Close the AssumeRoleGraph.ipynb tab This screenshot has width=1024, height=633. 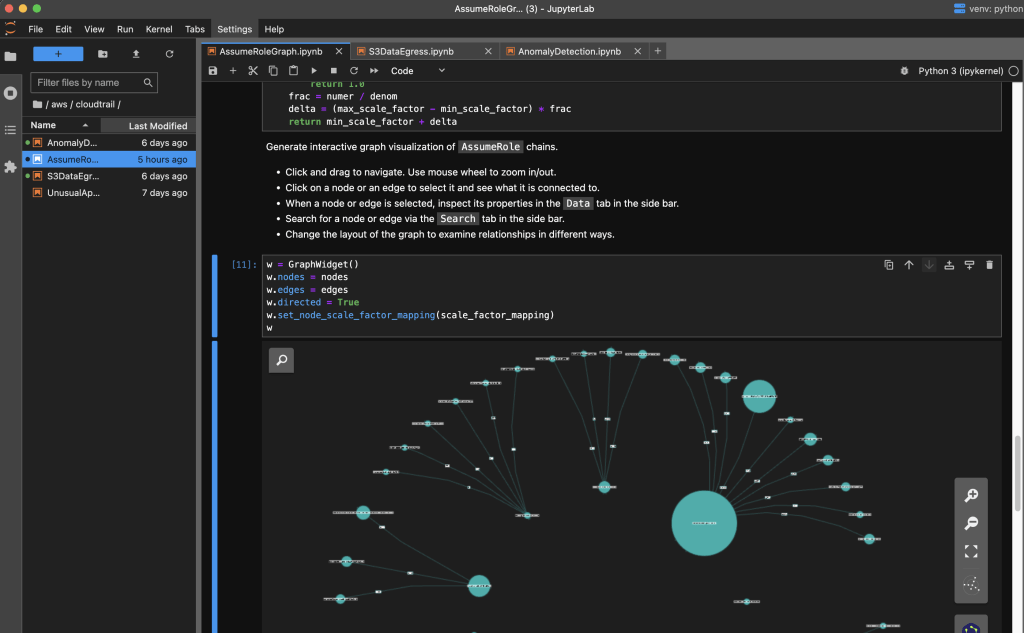point(338,51)
